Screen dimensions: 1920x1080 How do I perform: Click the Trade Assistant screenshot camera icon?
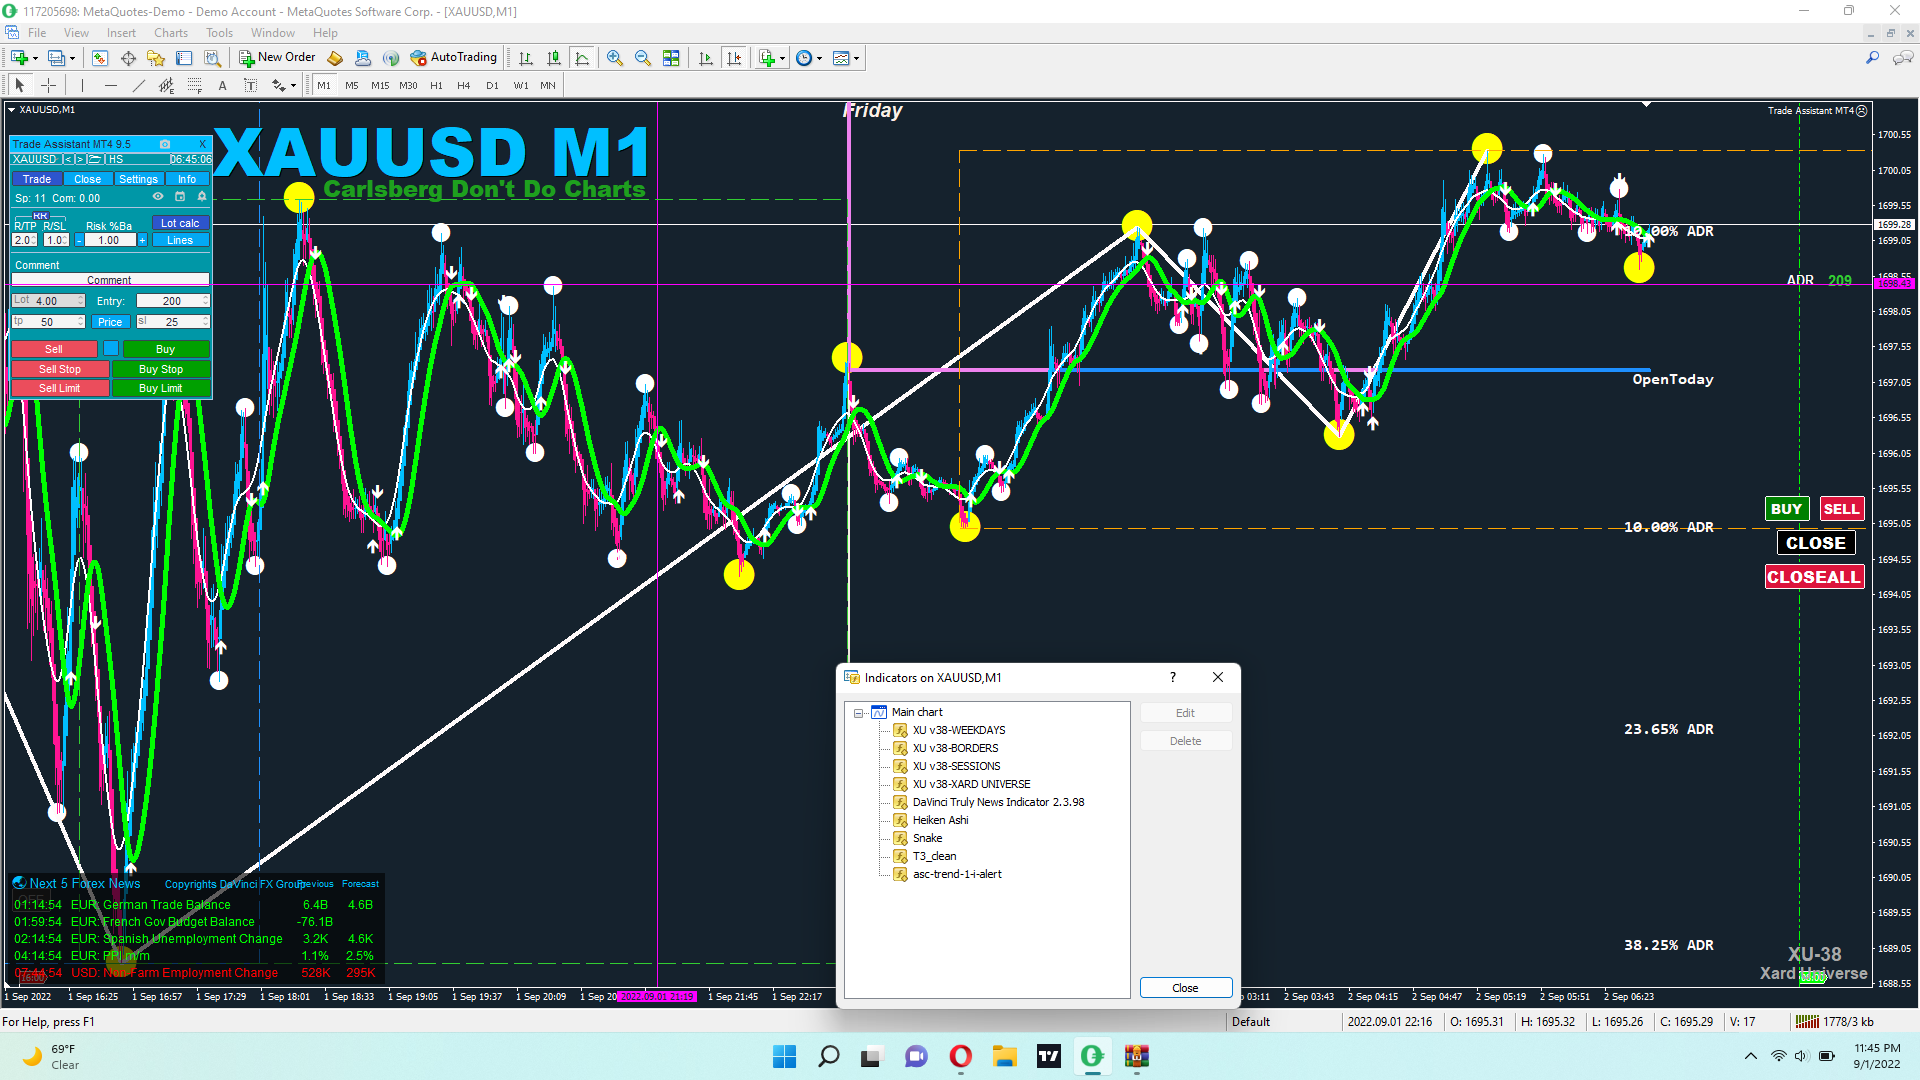[x=165, y=144]
